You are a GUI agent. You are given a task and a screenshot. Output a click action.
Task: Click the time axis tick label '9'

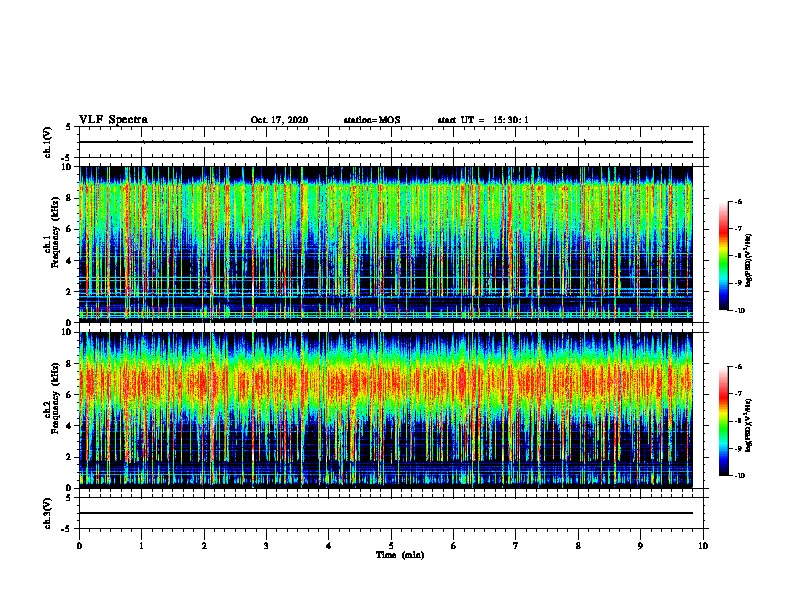point(640,545)
